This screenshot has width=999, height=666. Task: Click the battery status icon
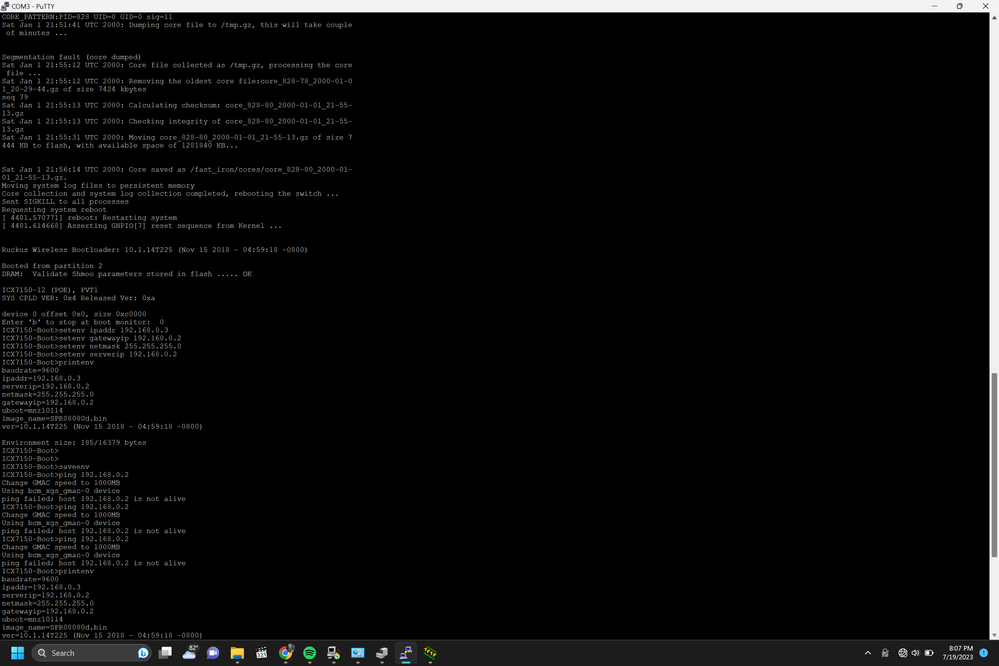pyautogui.click(x=929, y=653)
